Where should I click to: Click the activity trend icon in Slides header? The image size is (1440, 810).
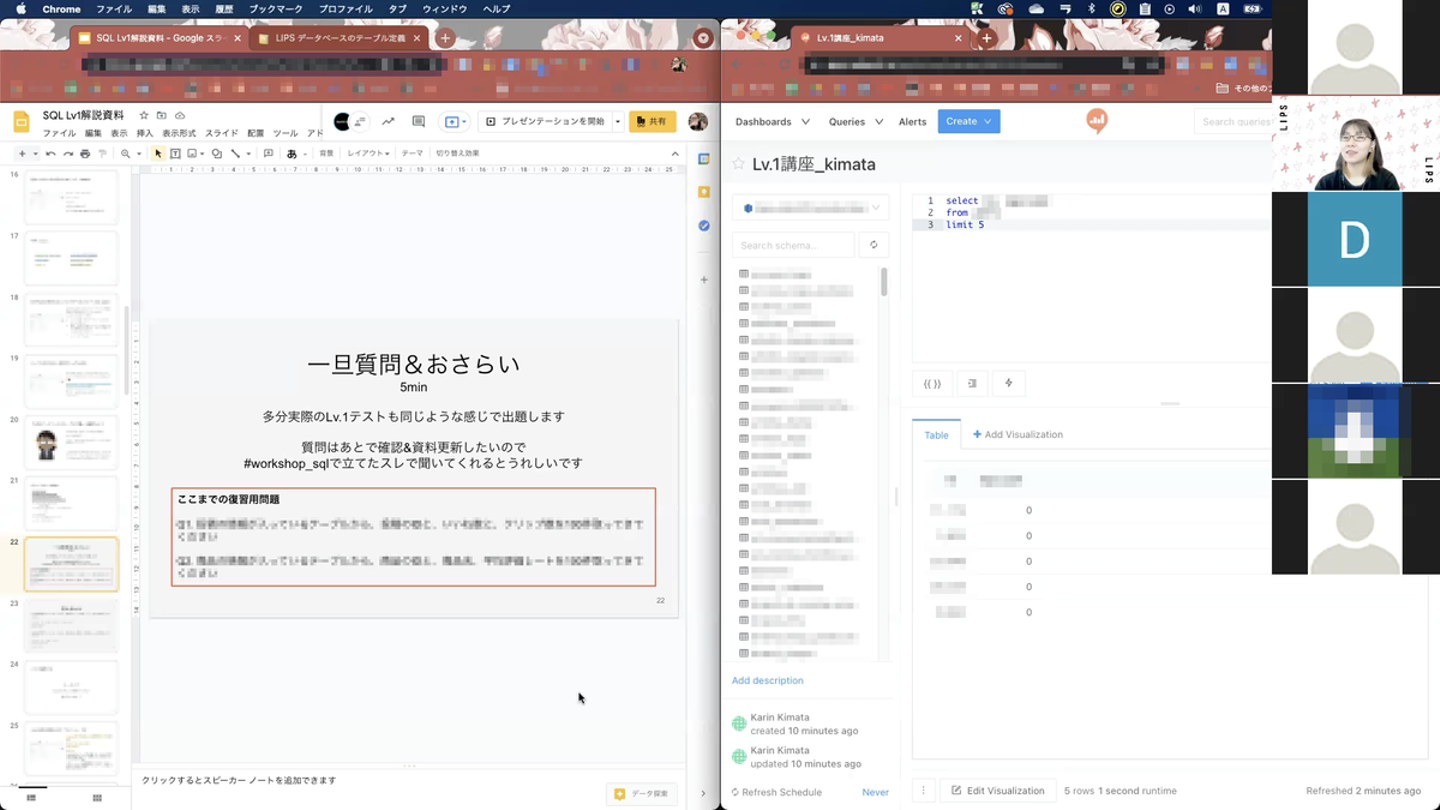coord(388,122)
